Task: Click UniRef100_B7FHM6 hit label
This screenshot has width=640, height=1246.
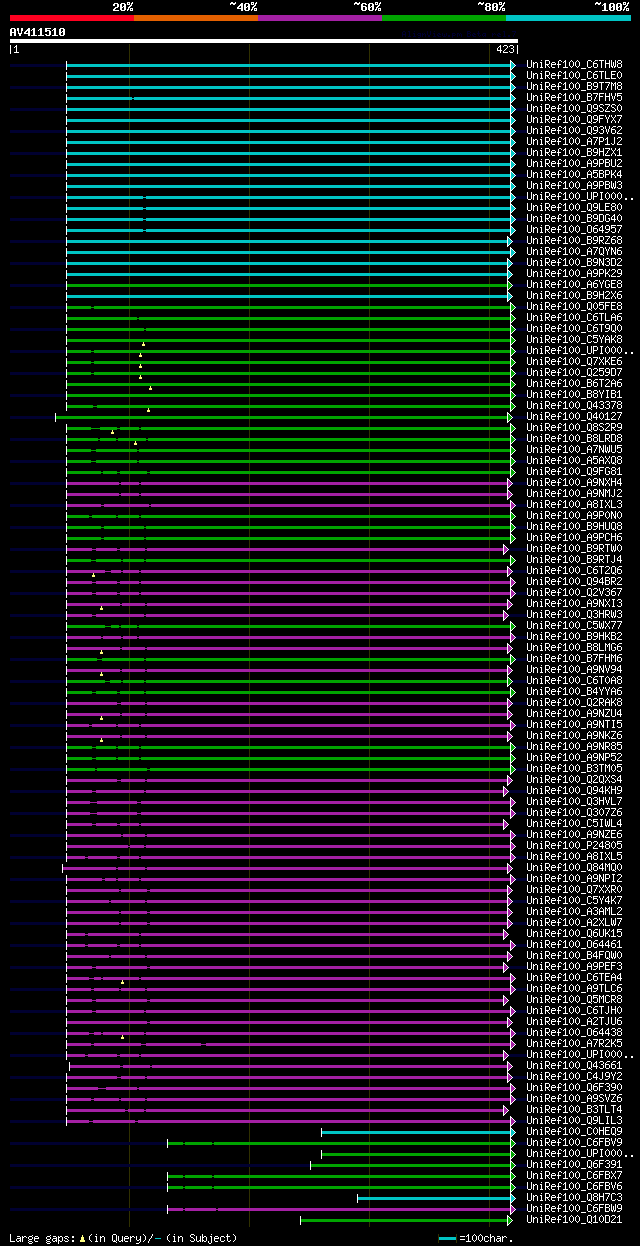Action: (x=574, y=658)
